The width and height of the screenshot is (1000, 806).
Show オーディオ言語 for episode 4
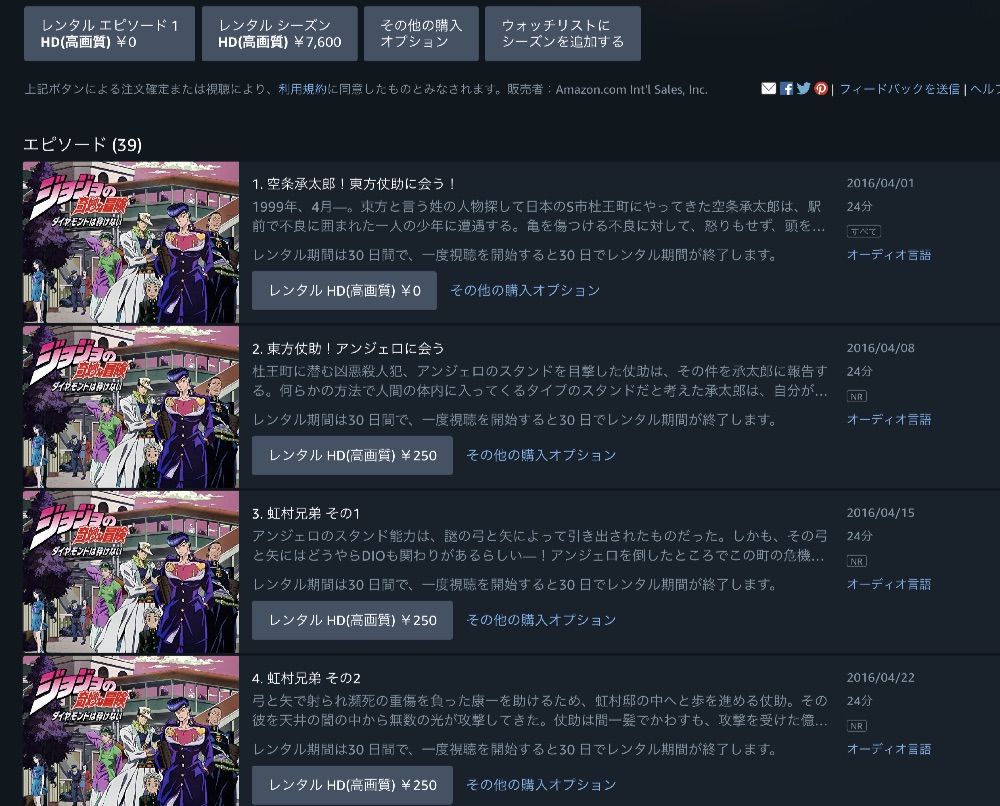coord(888,749)
